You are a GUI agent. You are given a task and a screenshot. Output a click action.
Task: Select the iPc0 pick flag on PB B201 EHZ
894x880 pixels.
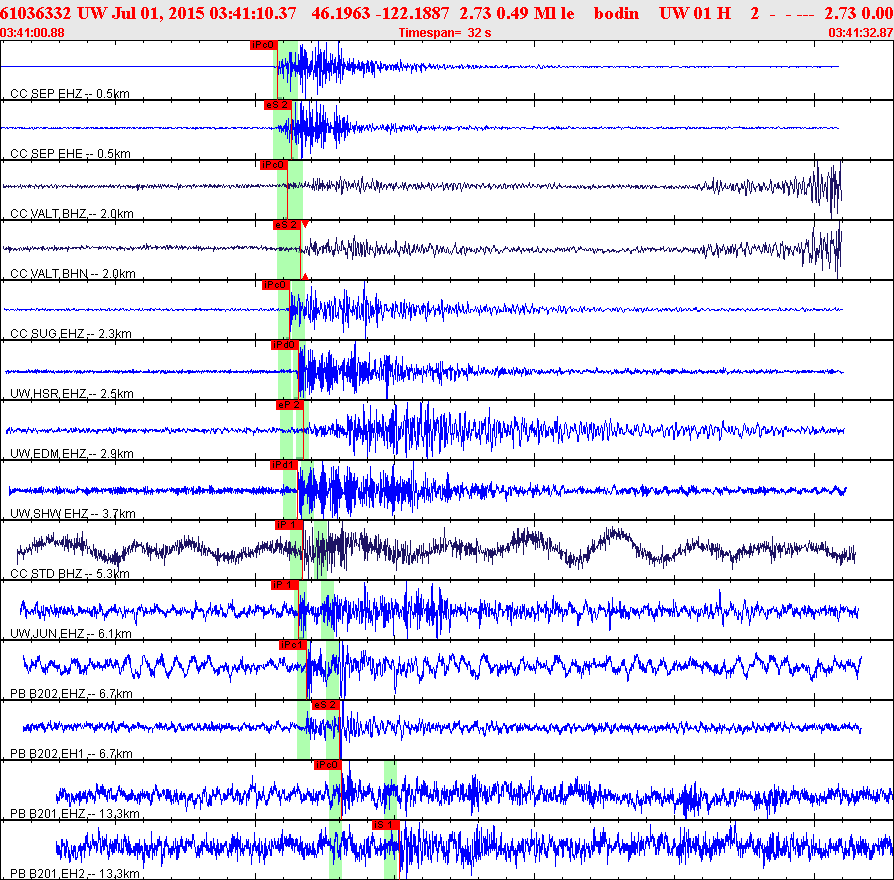(x=328, y=765)
